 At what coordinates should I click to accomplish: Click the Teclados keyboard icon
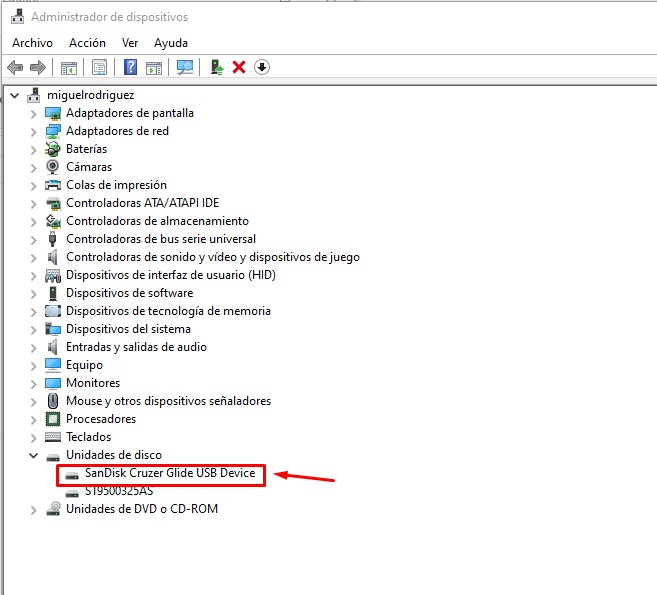pyautogui.click(x=53, y=437)
